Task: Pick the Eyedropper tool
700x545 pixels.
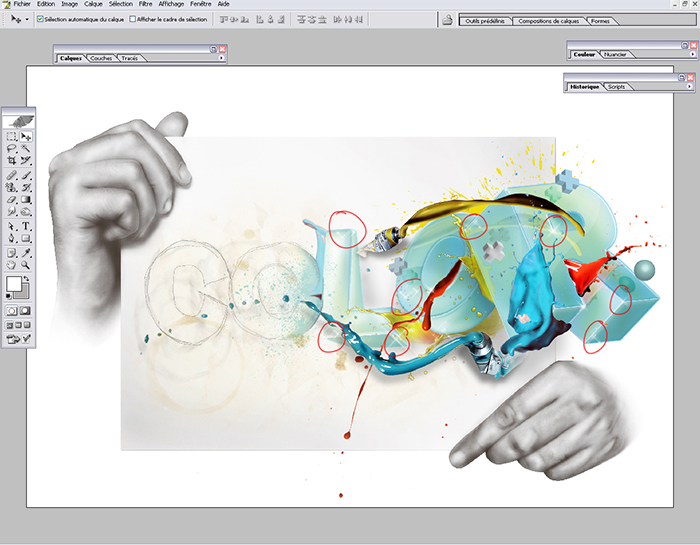Action: (26, 254)
